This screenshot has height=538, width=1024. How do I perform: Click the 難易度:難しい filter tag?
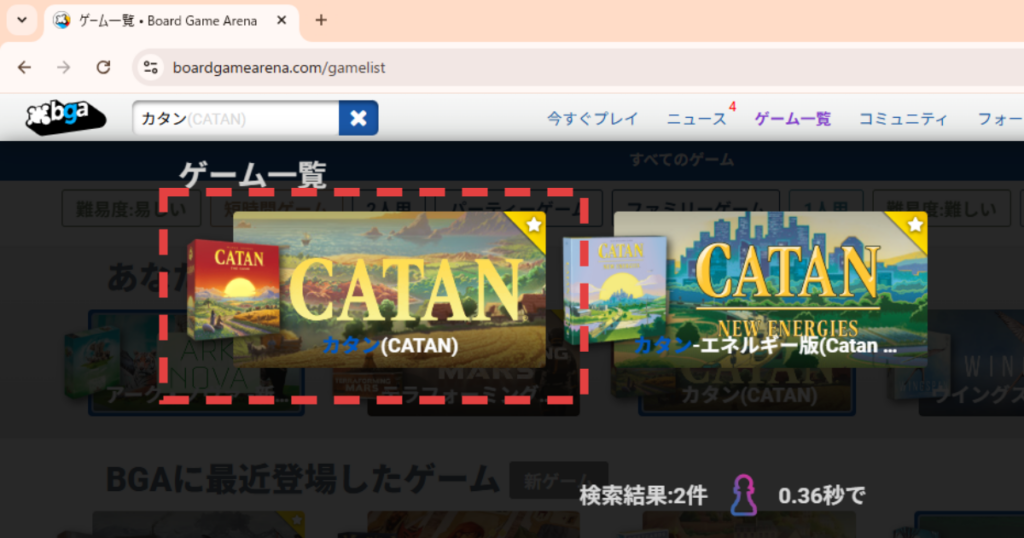point(940,210)
